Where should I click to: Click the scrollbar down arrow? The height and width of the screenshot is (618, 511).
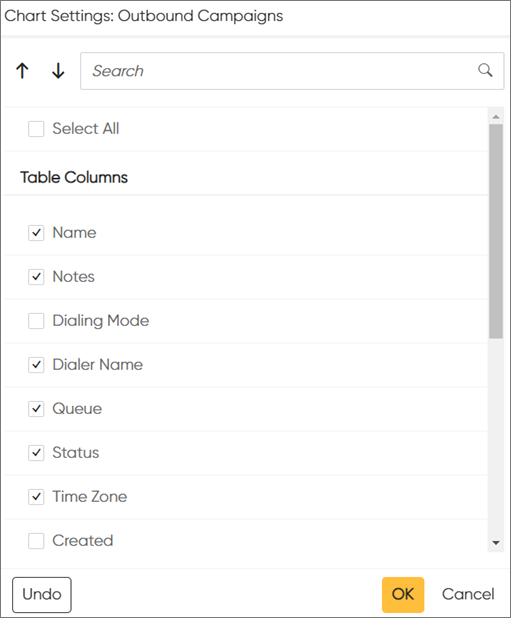(496, 543)
